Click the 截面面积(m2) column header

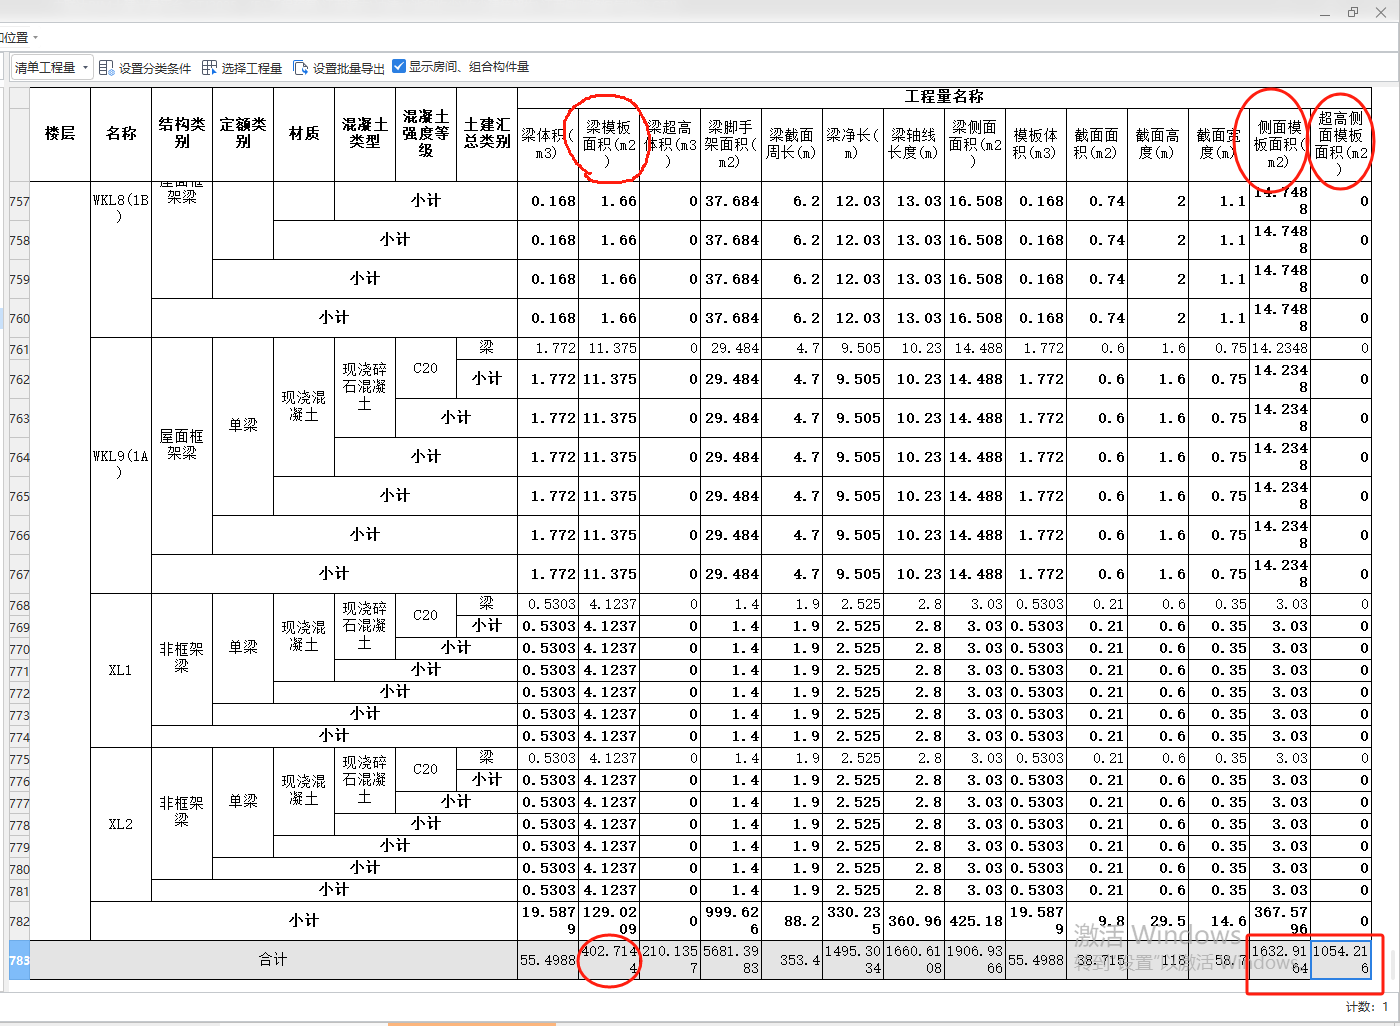pyautogui.click(x=1097, y=144)
